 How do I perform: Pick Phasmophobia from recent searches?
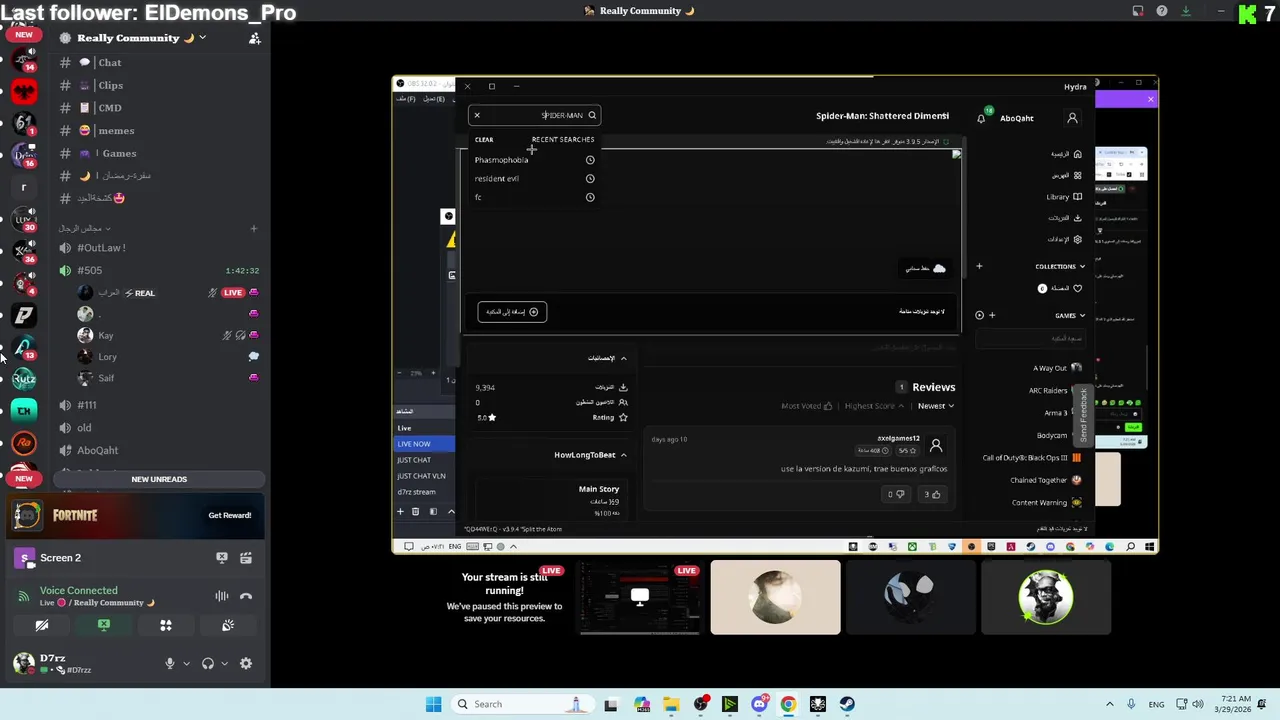(535, 160)
